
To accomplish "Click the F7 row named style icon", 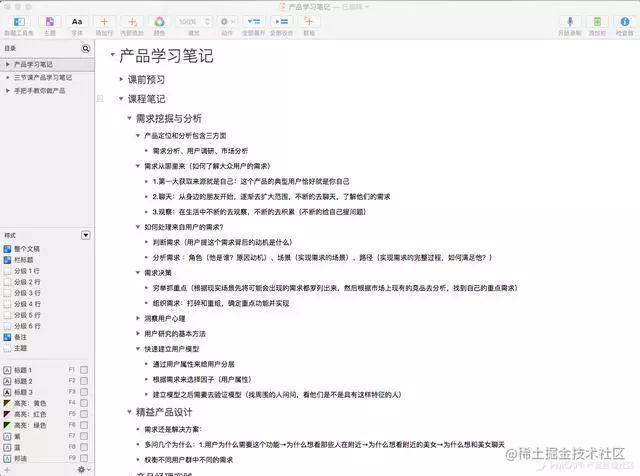I will click(7, 436).
